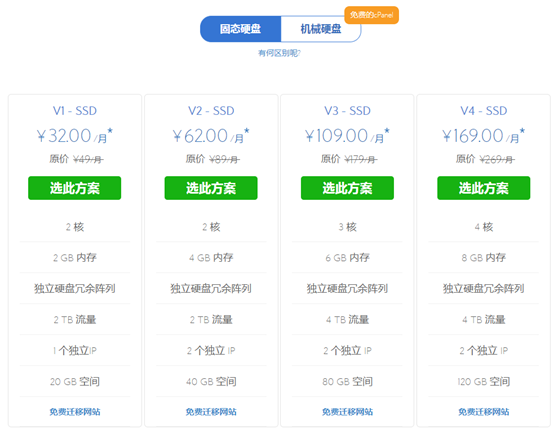Choose the 选此方案 button for V2 - SSD
The image size is (554, 434).
click(x=211, y=188)
